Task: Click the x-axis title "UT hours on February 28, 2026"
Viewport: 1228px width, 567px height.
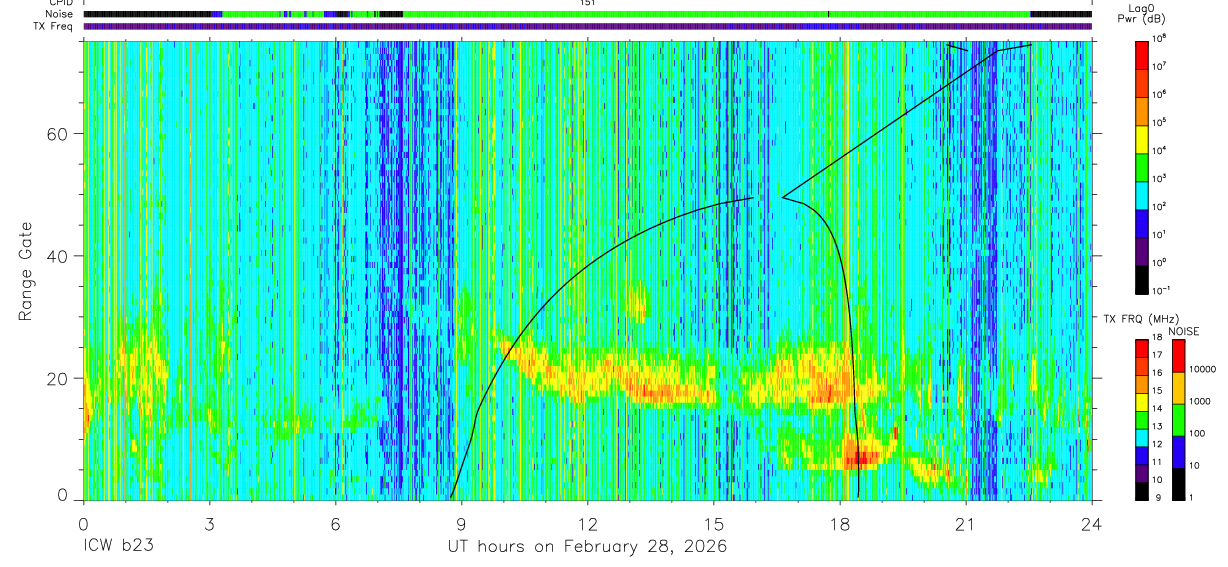Action: [x=586, y=547]
